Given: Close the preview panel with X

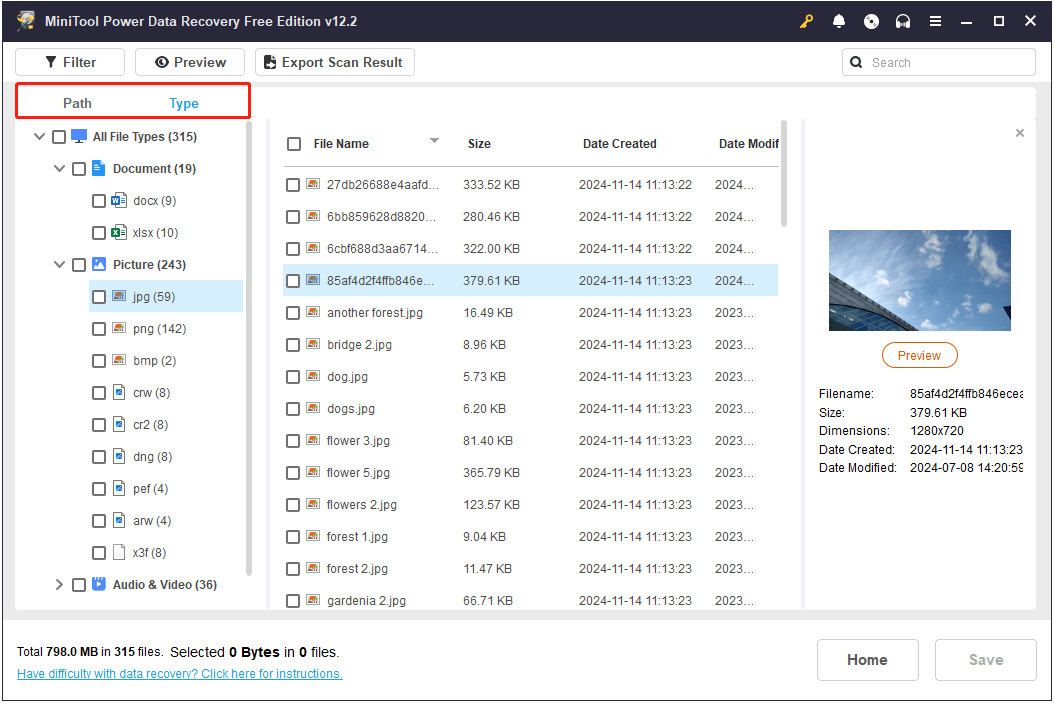Looking at the screenshot, I should [1020, 133].
